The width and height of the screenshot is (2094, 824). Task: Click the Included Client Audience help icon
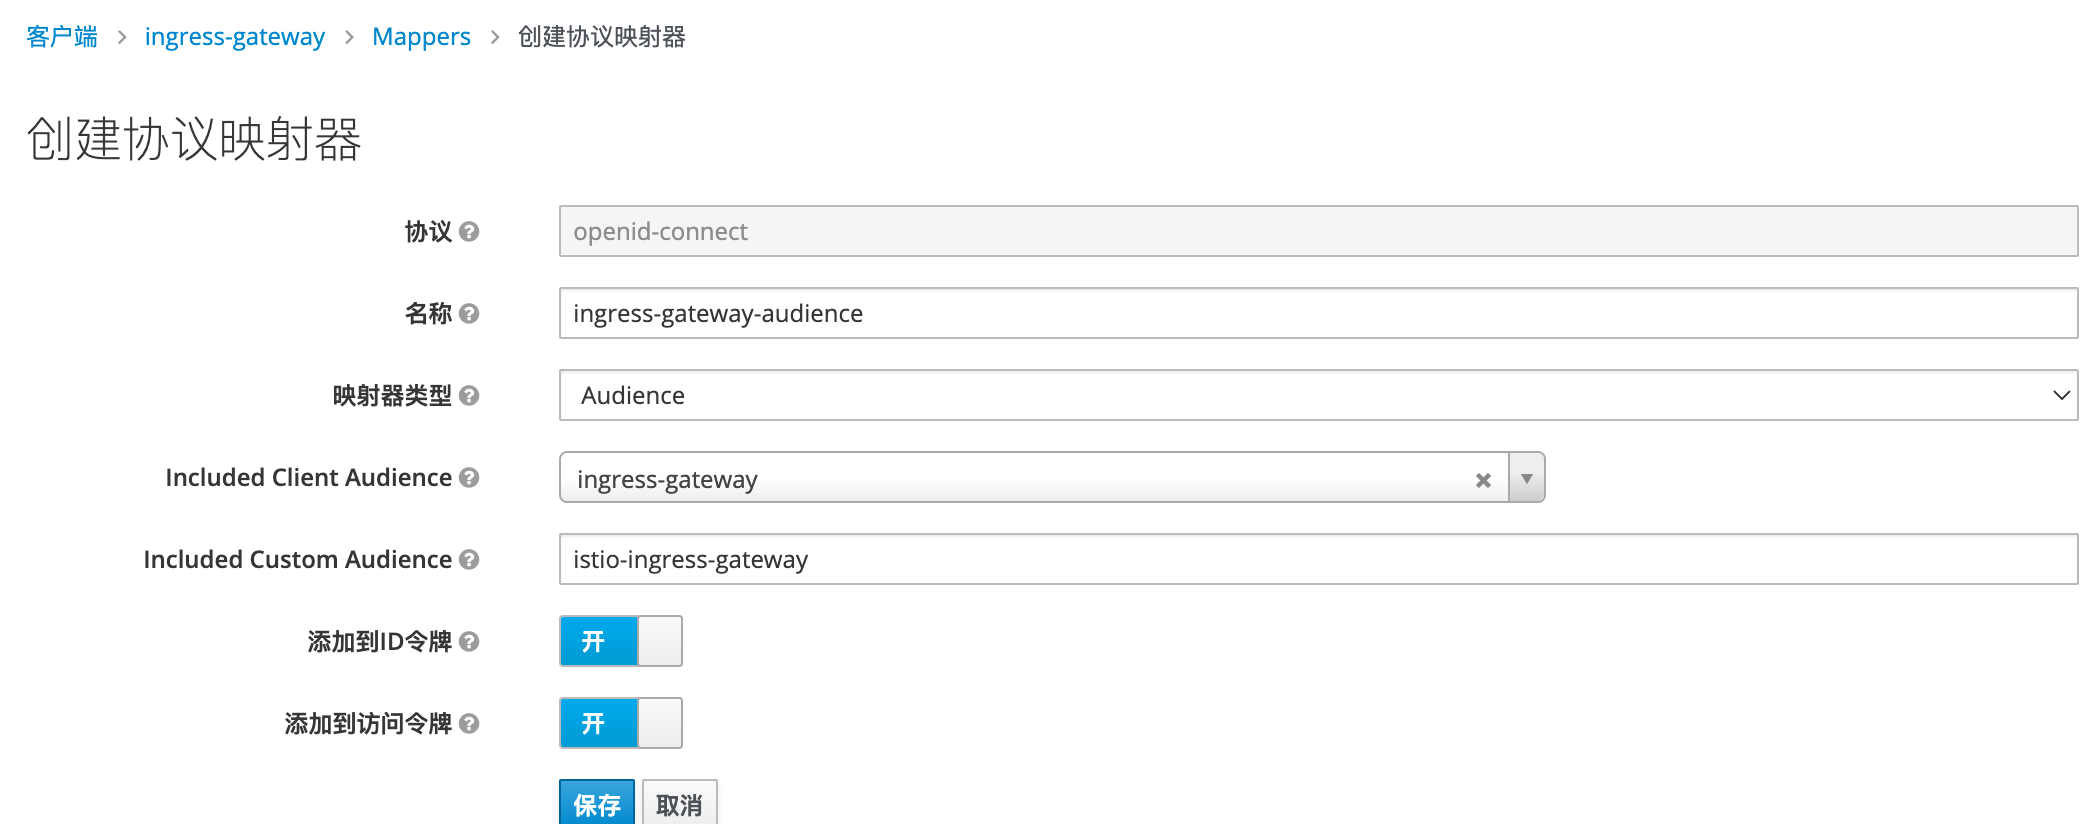pos(469,477)
